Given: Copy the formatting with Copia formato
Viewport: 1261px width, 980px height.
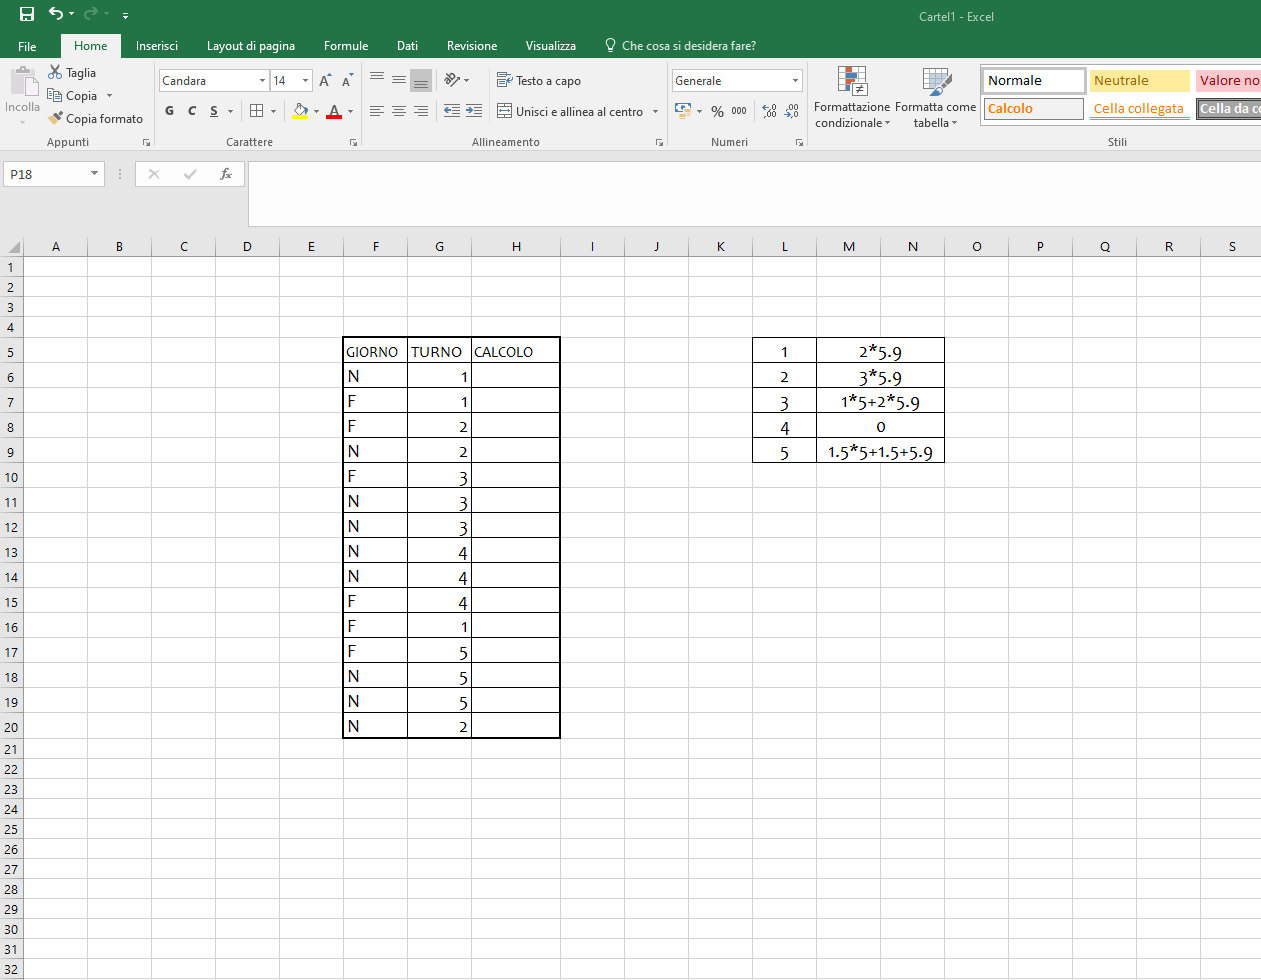Looking at the screenshot, I should 95,118.
